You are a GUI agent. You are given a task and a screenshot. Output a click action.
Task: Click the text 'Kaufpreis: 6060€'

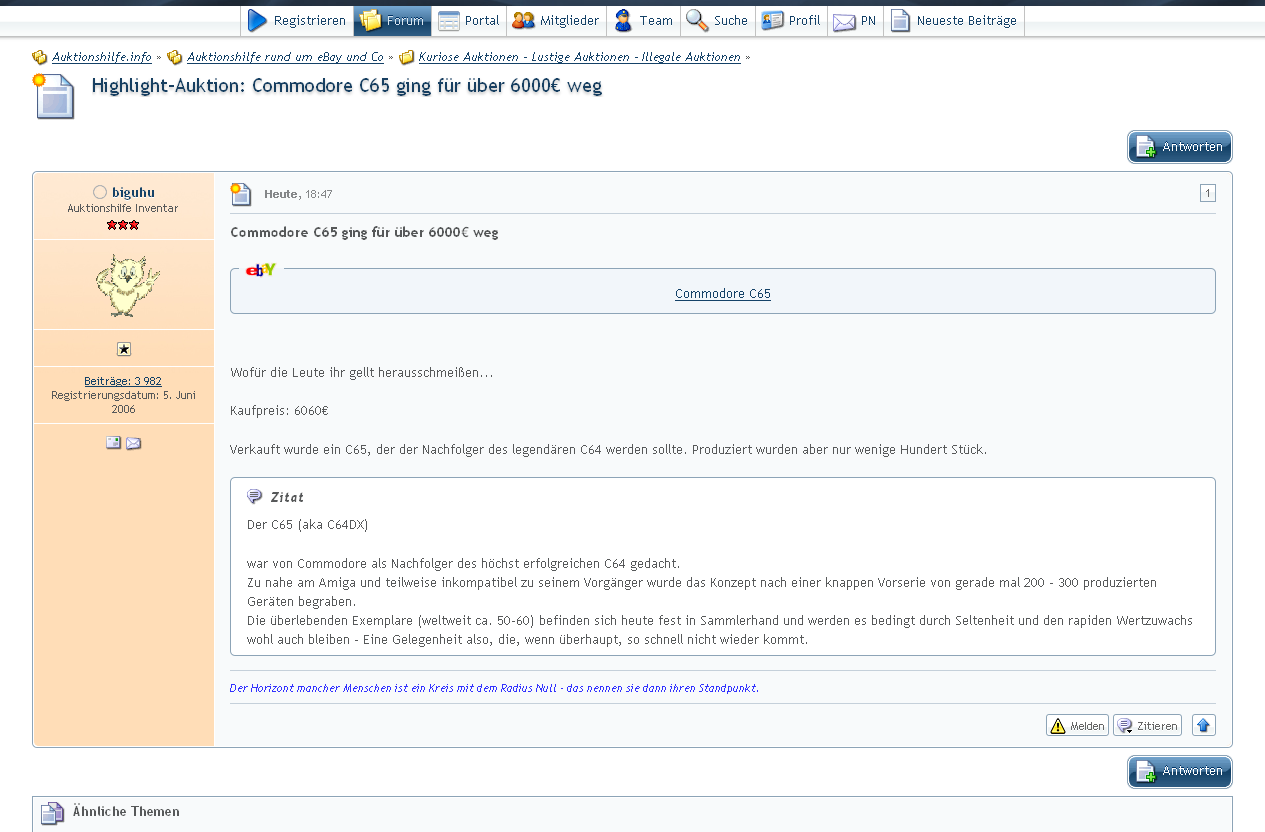point(279,411)
